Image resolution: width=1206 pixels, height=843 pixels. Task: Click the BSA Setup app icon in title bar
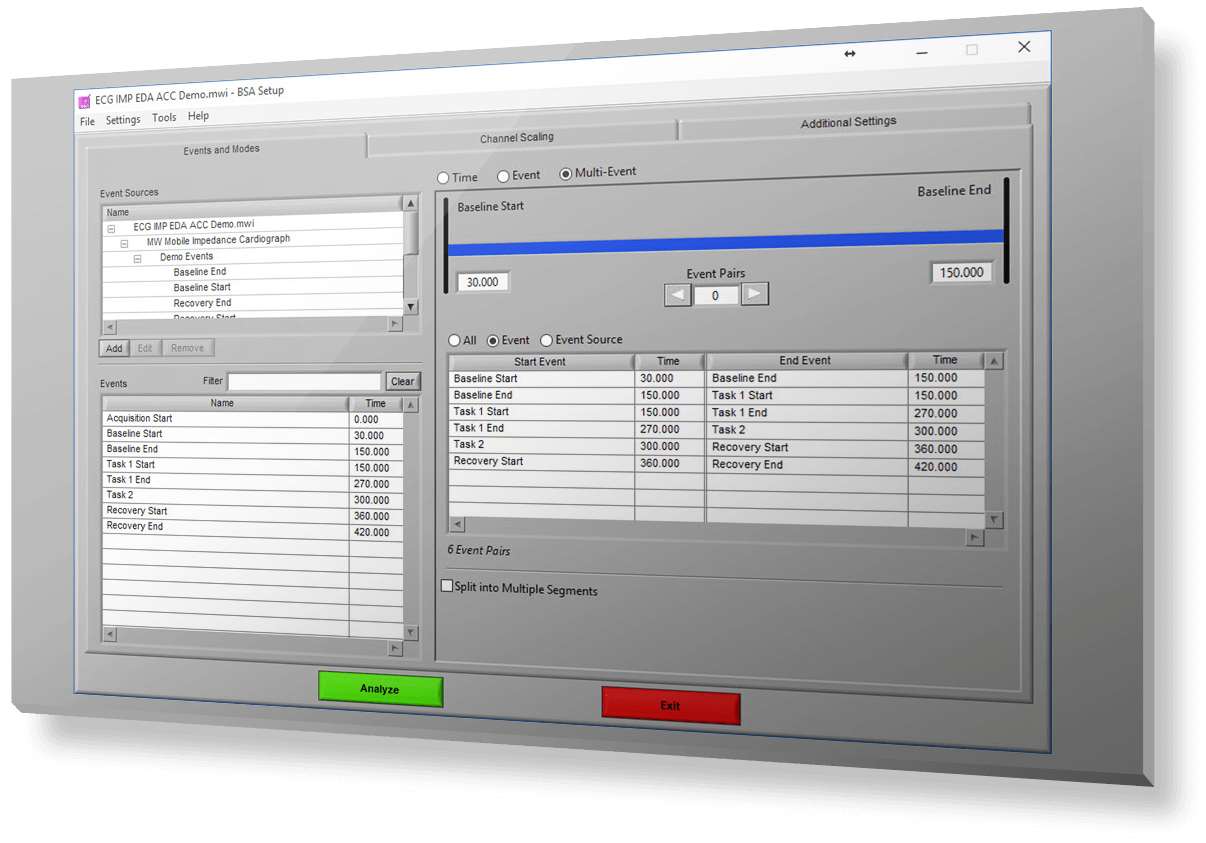84,100
